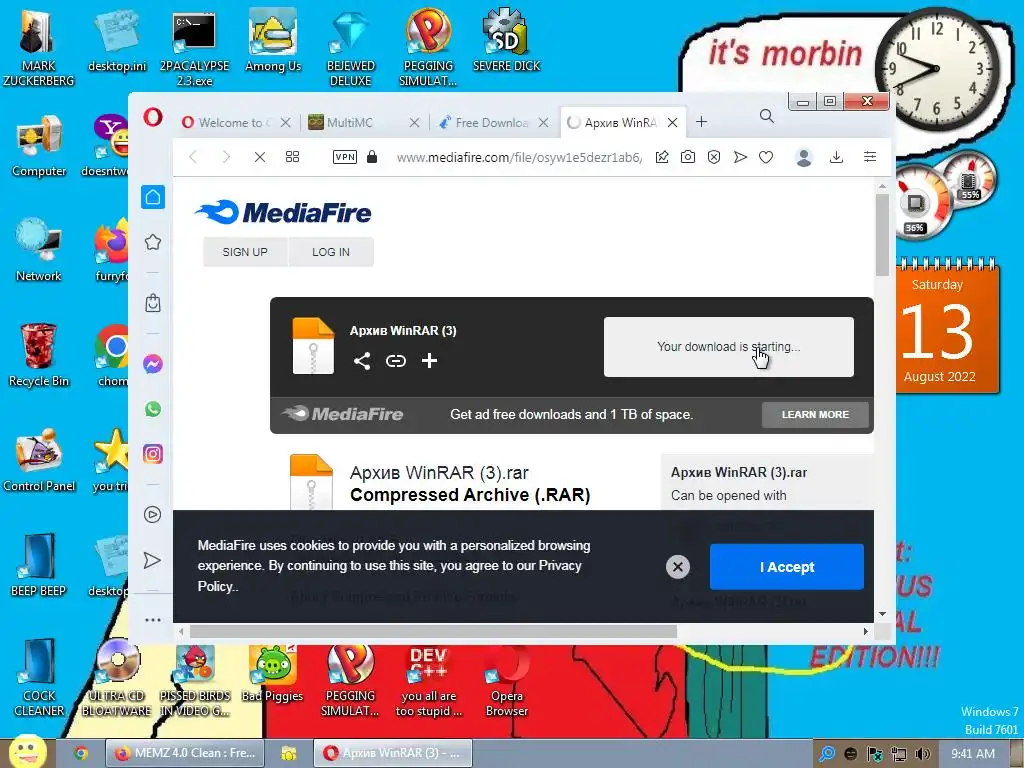Viewport: 1024px width, 768px height.
Task: Add page to bookmarks with heart icon
Action: click(766, 157)
